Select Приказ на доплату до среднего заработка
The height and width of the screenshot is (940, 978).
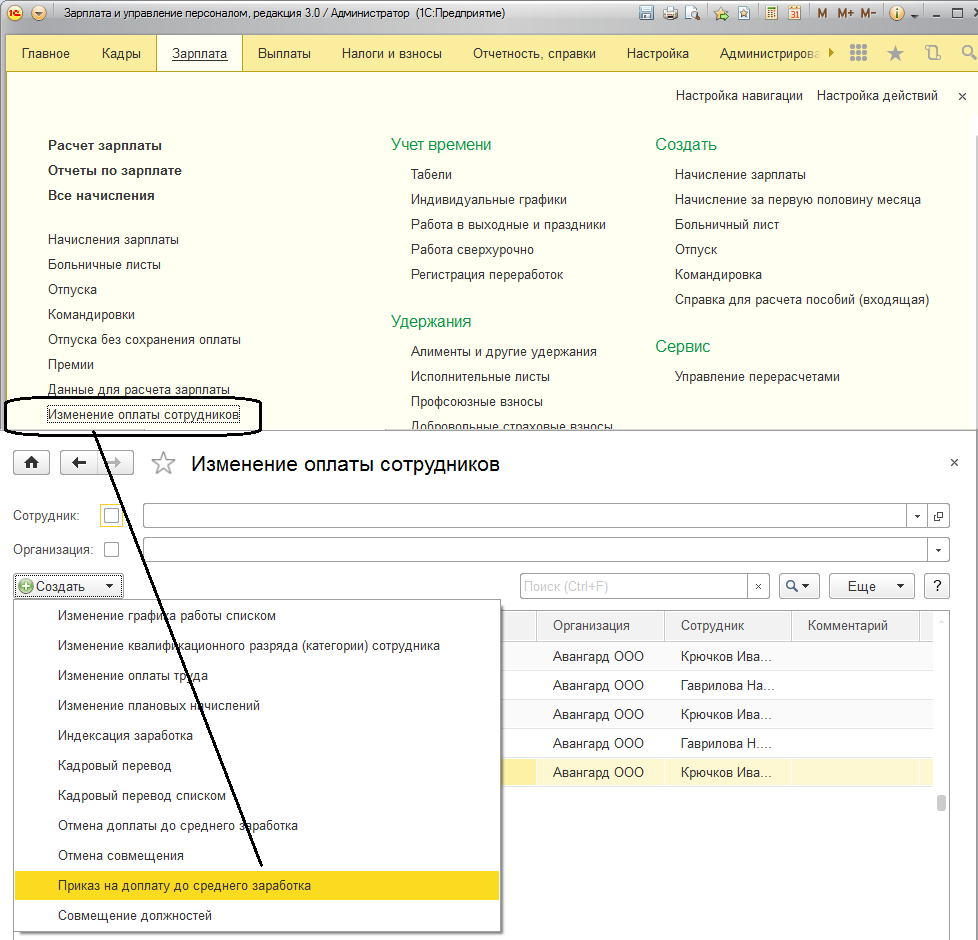184,886
